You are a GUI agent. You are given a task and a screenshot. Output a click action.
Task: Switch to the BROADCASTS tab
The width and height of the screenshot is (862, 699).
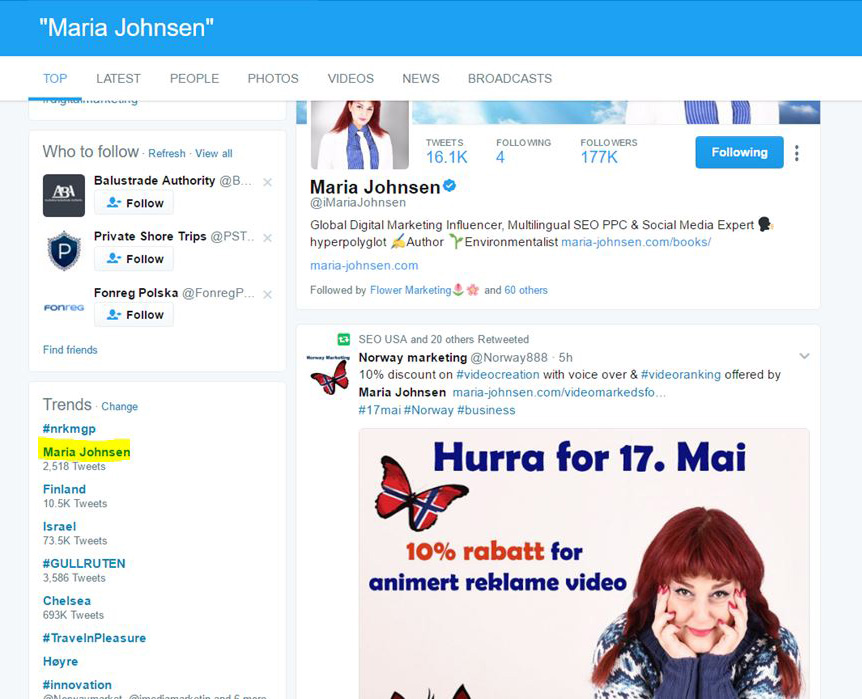point(510,79)
